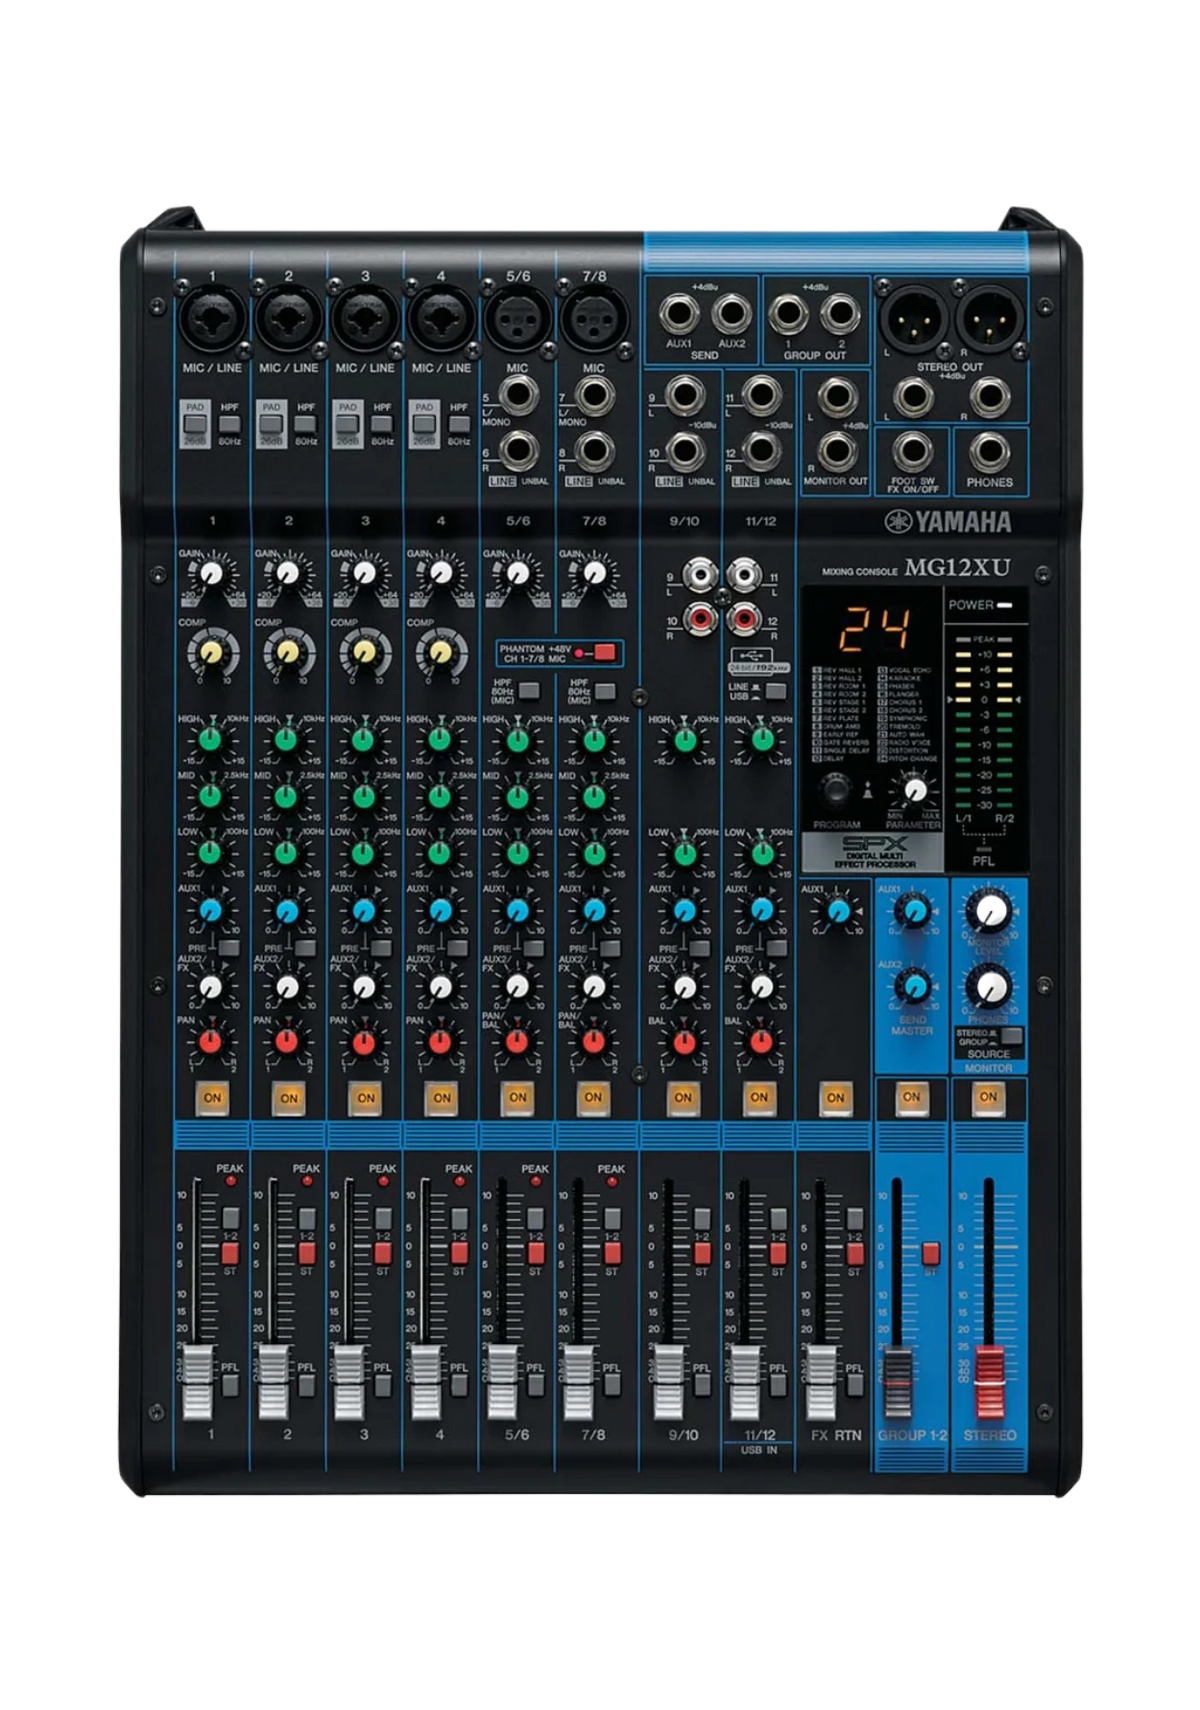The image size is (1200, 1710).
Task: Click the channel 1 MIC/LINE combo input
Action: 211,317
